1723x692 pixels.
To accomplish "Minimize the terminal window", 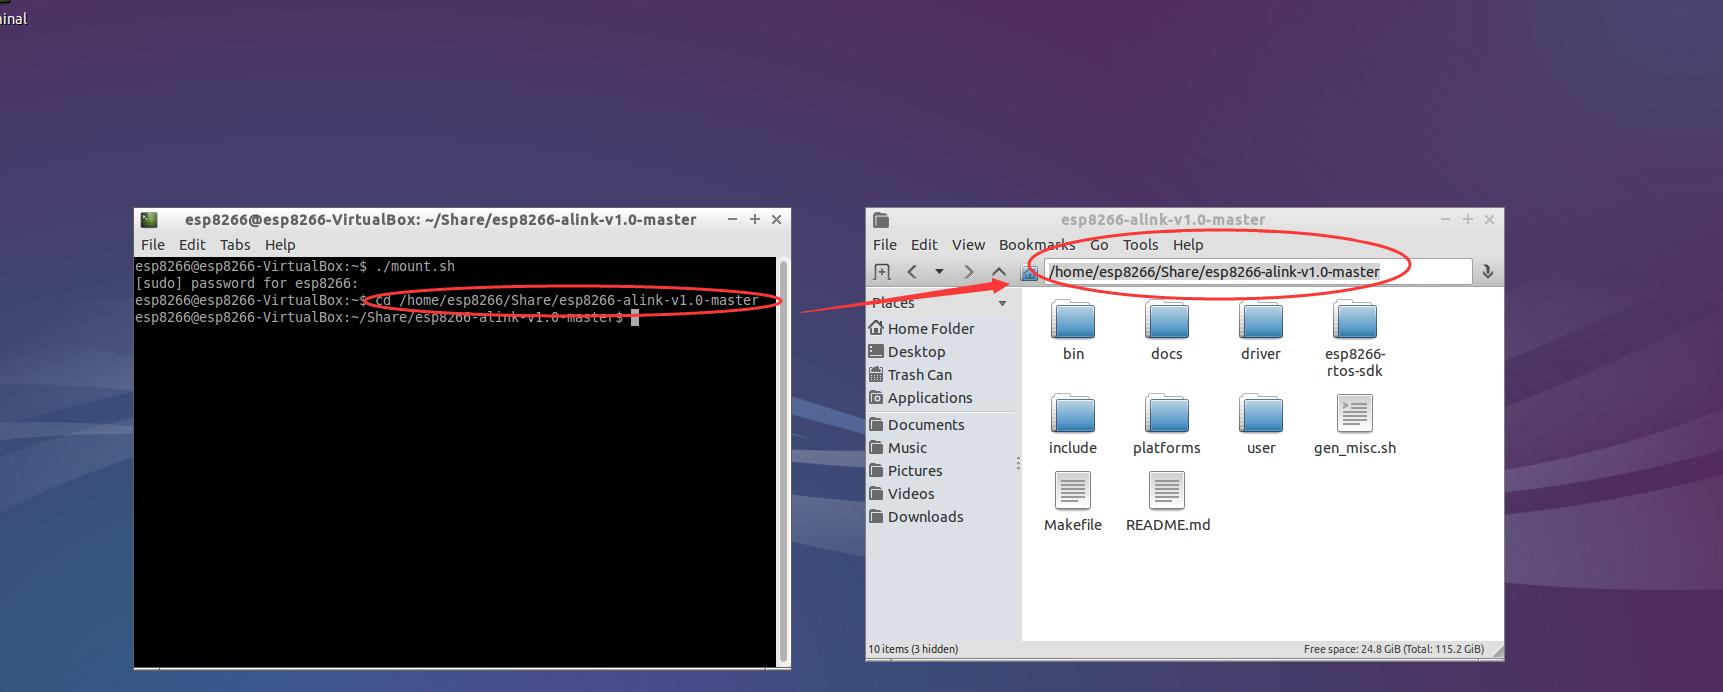I will point(733,219).
